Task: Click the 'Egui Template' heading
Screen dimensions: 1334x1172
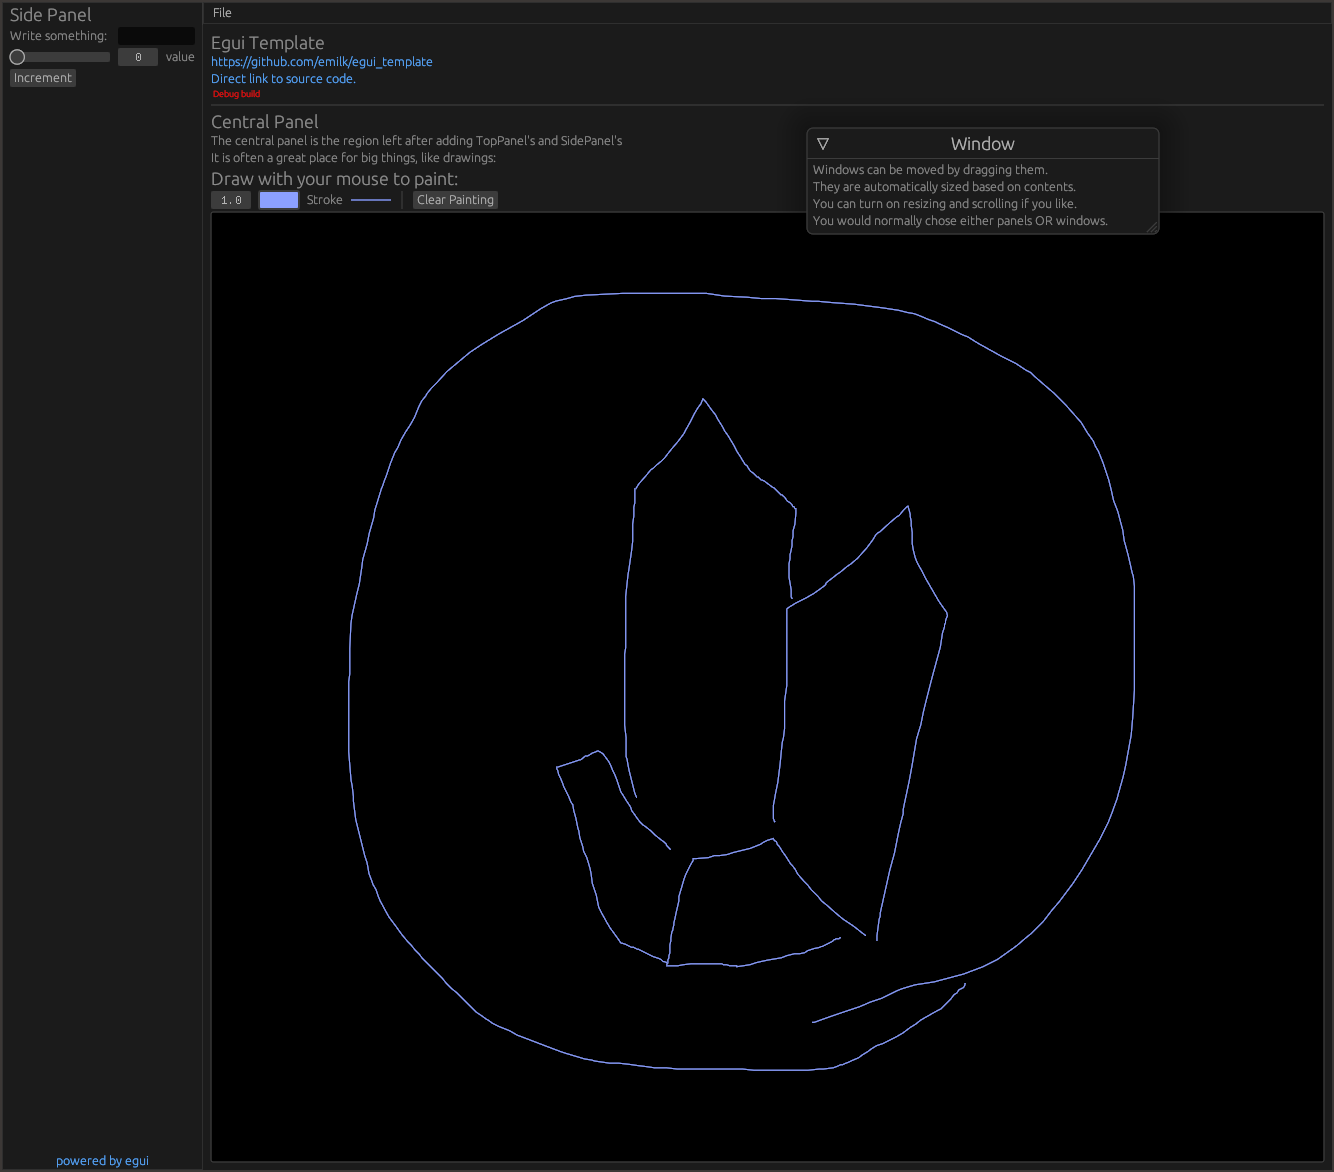Action: 268,43
